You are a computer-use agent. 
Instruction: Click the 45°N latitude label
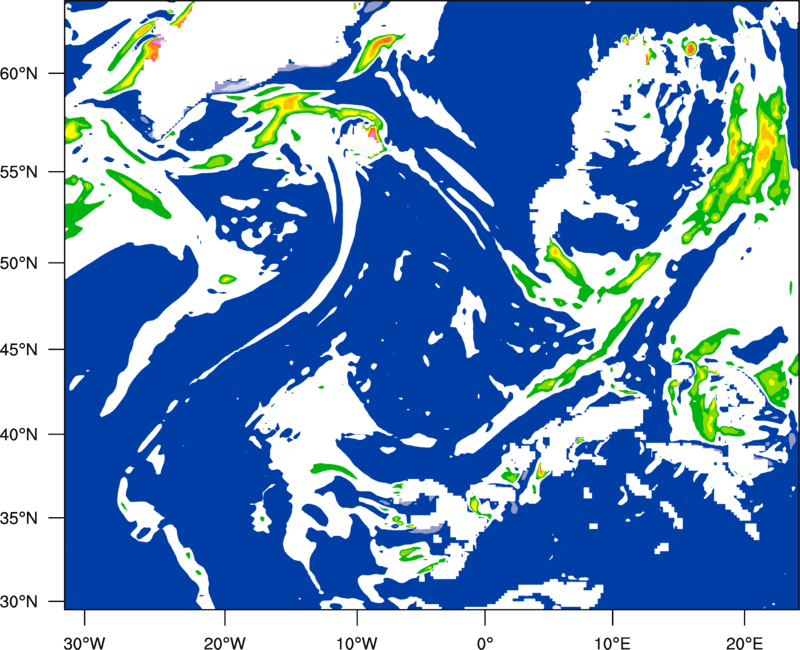click(x=19, y=350)
